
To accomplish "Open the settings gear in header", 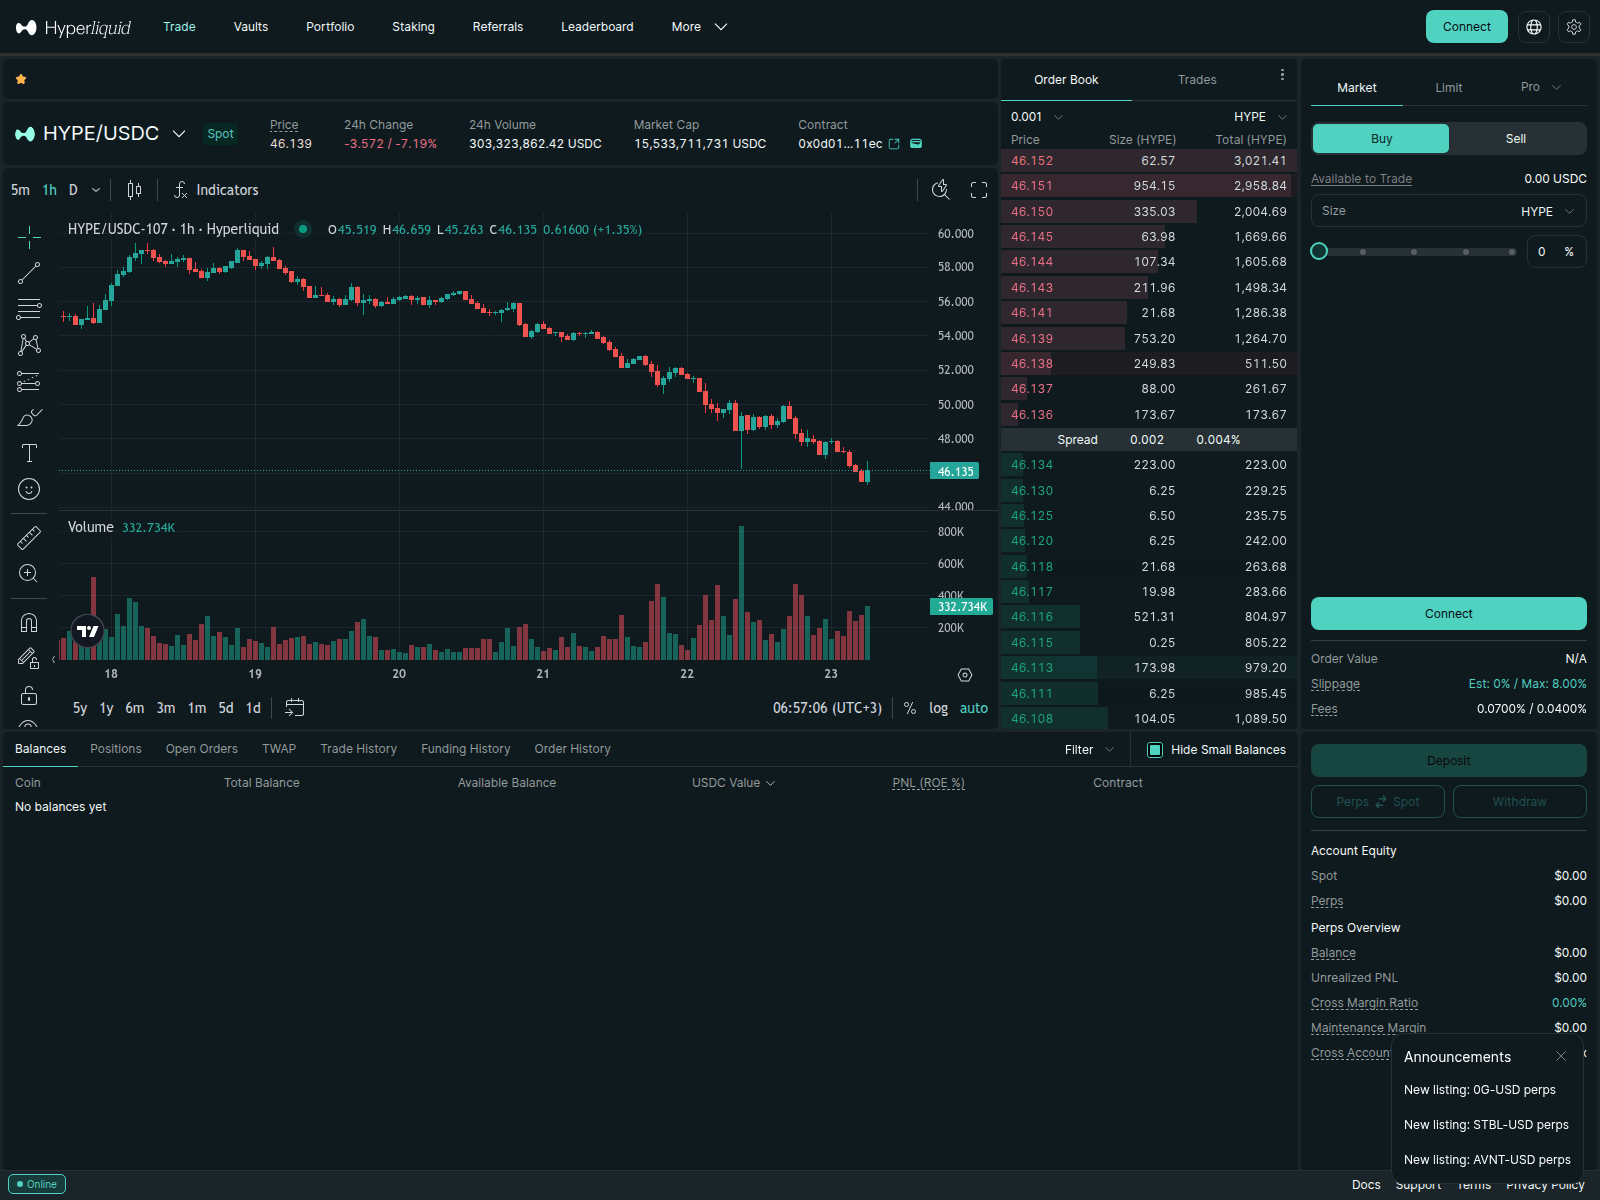I will coord(1574,27).
